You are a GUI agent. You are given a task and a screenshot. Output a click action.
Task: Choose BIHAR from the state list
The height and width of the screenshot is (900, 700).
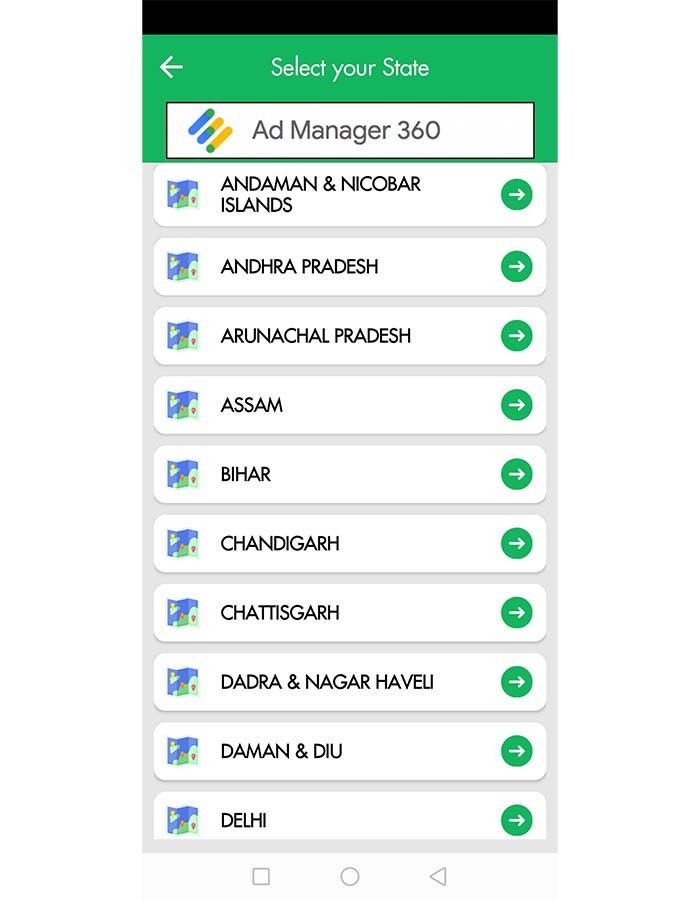[350, 474]
